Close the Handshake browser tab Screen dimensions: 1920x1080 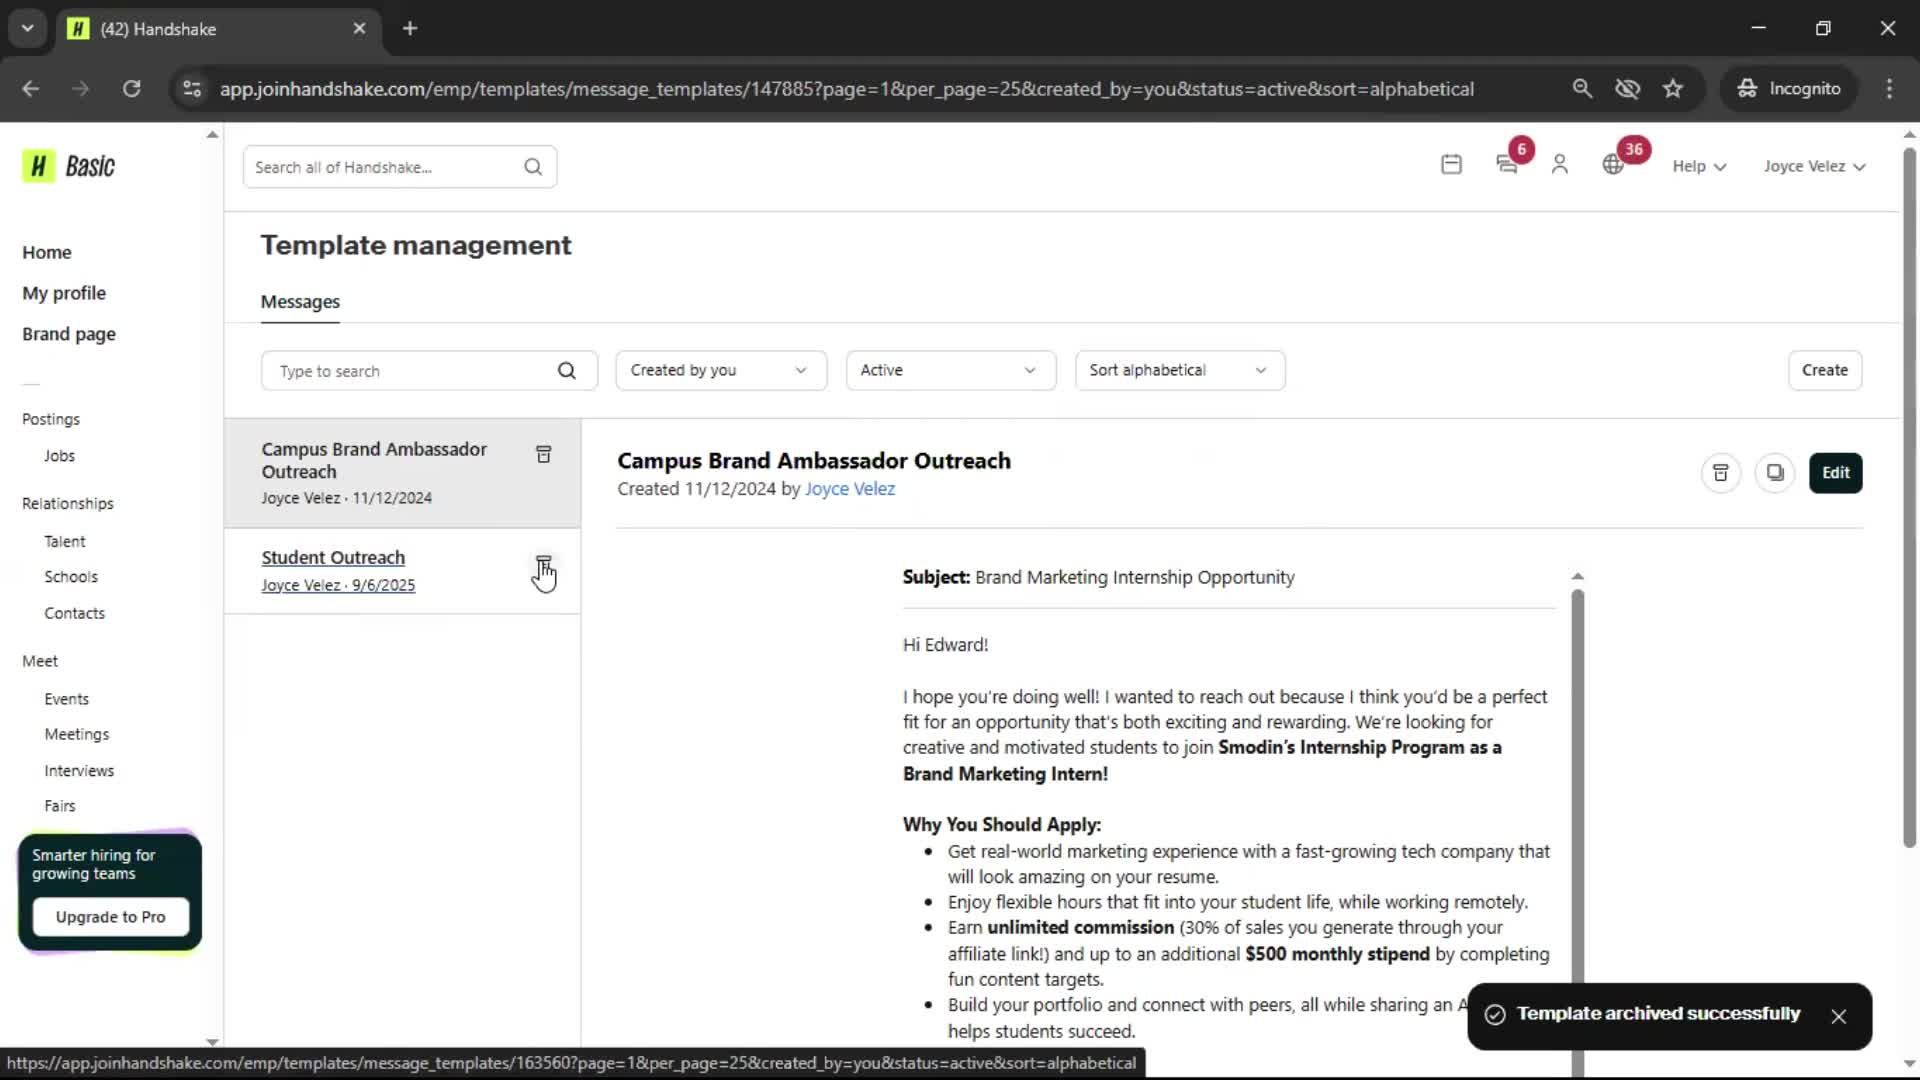tap(359, 29)
